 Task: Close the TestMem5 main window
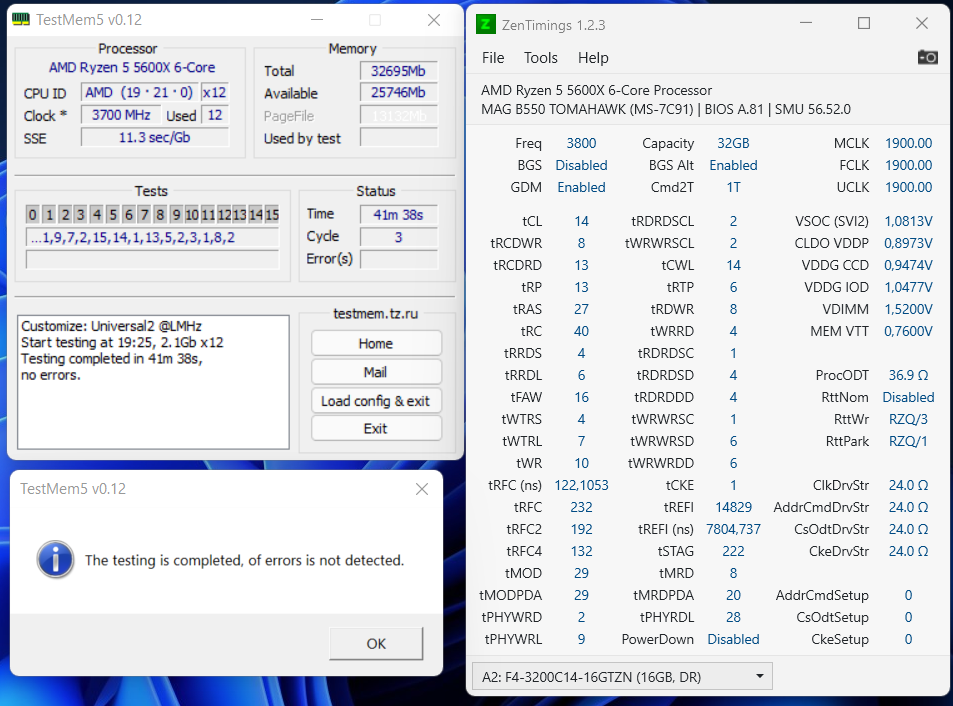coord(434,20)
